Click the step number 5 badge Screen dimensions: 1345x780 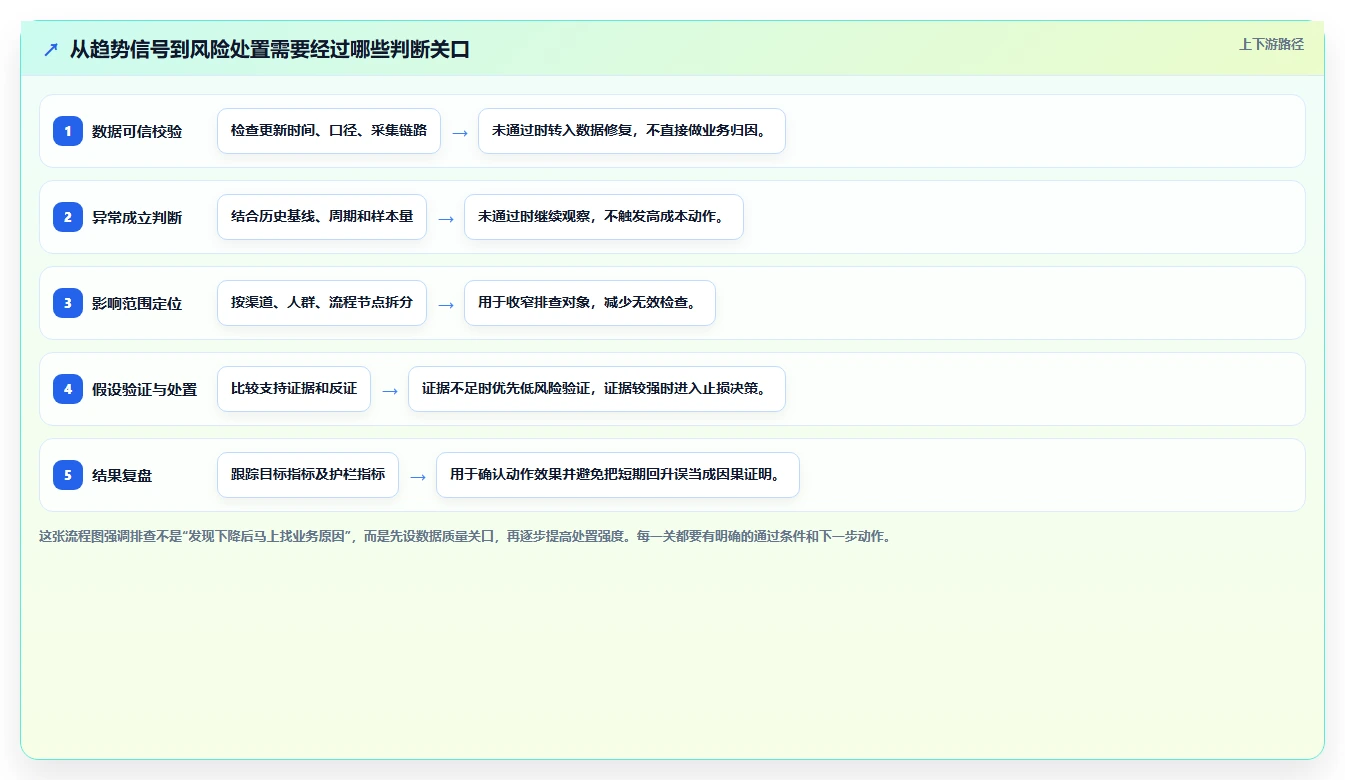[x=68, y=475]
